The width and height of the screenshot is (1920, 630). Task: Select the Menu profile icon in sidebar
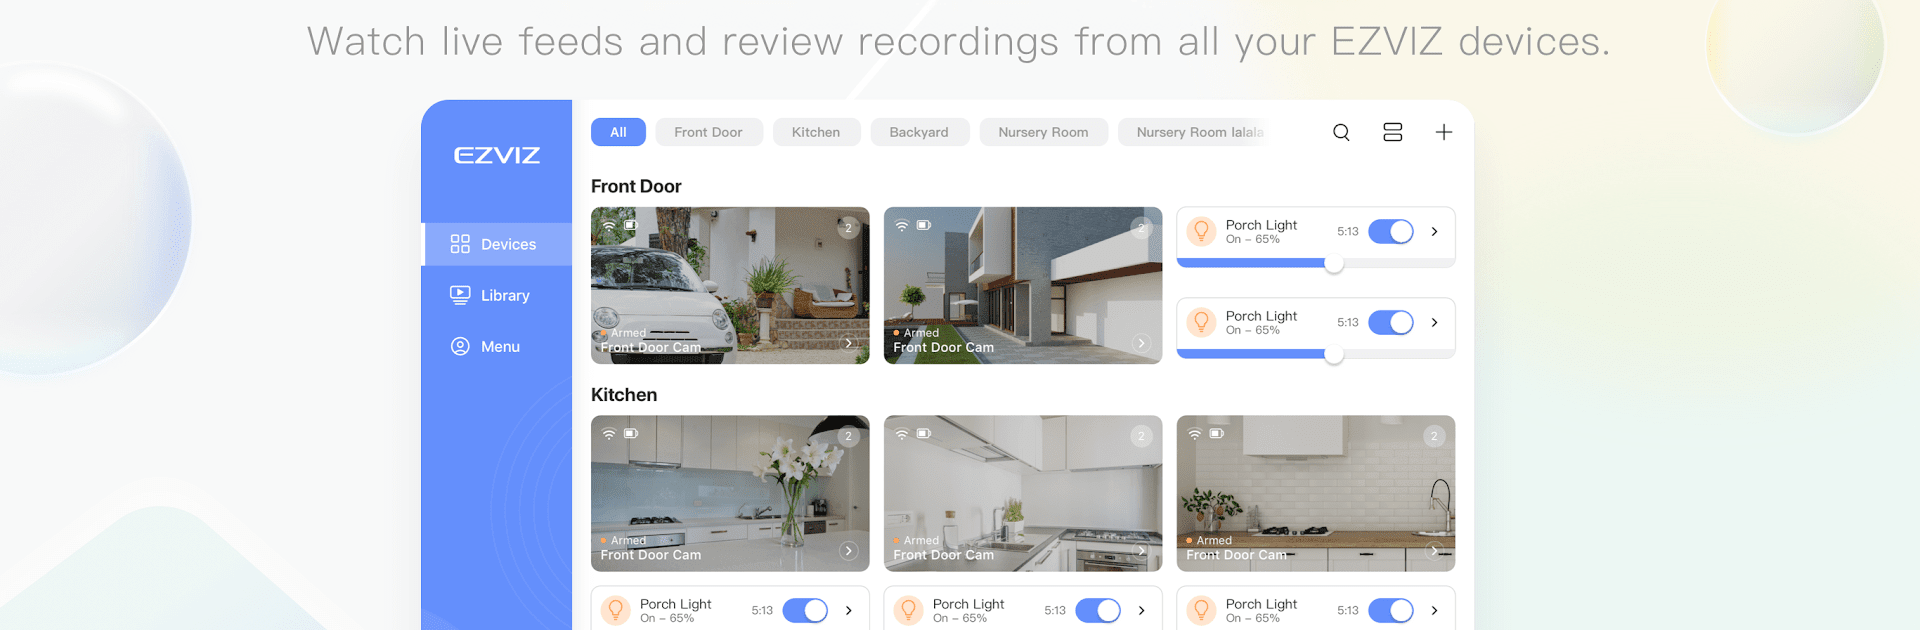point(460,346)
